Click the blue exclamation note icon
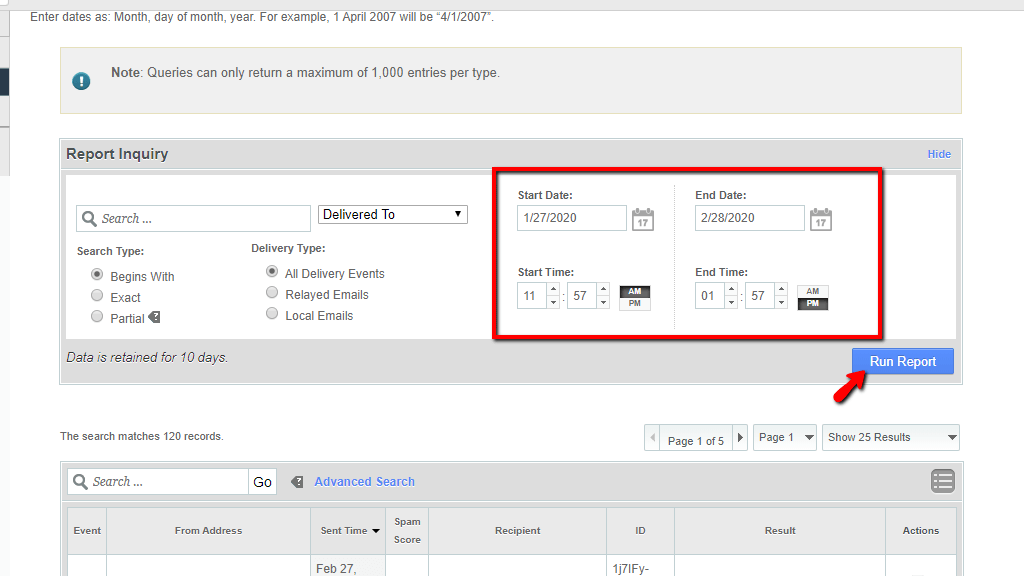The height and width of the screenshot is (576, 1024). pyautogui.click(x=81, y=81)
